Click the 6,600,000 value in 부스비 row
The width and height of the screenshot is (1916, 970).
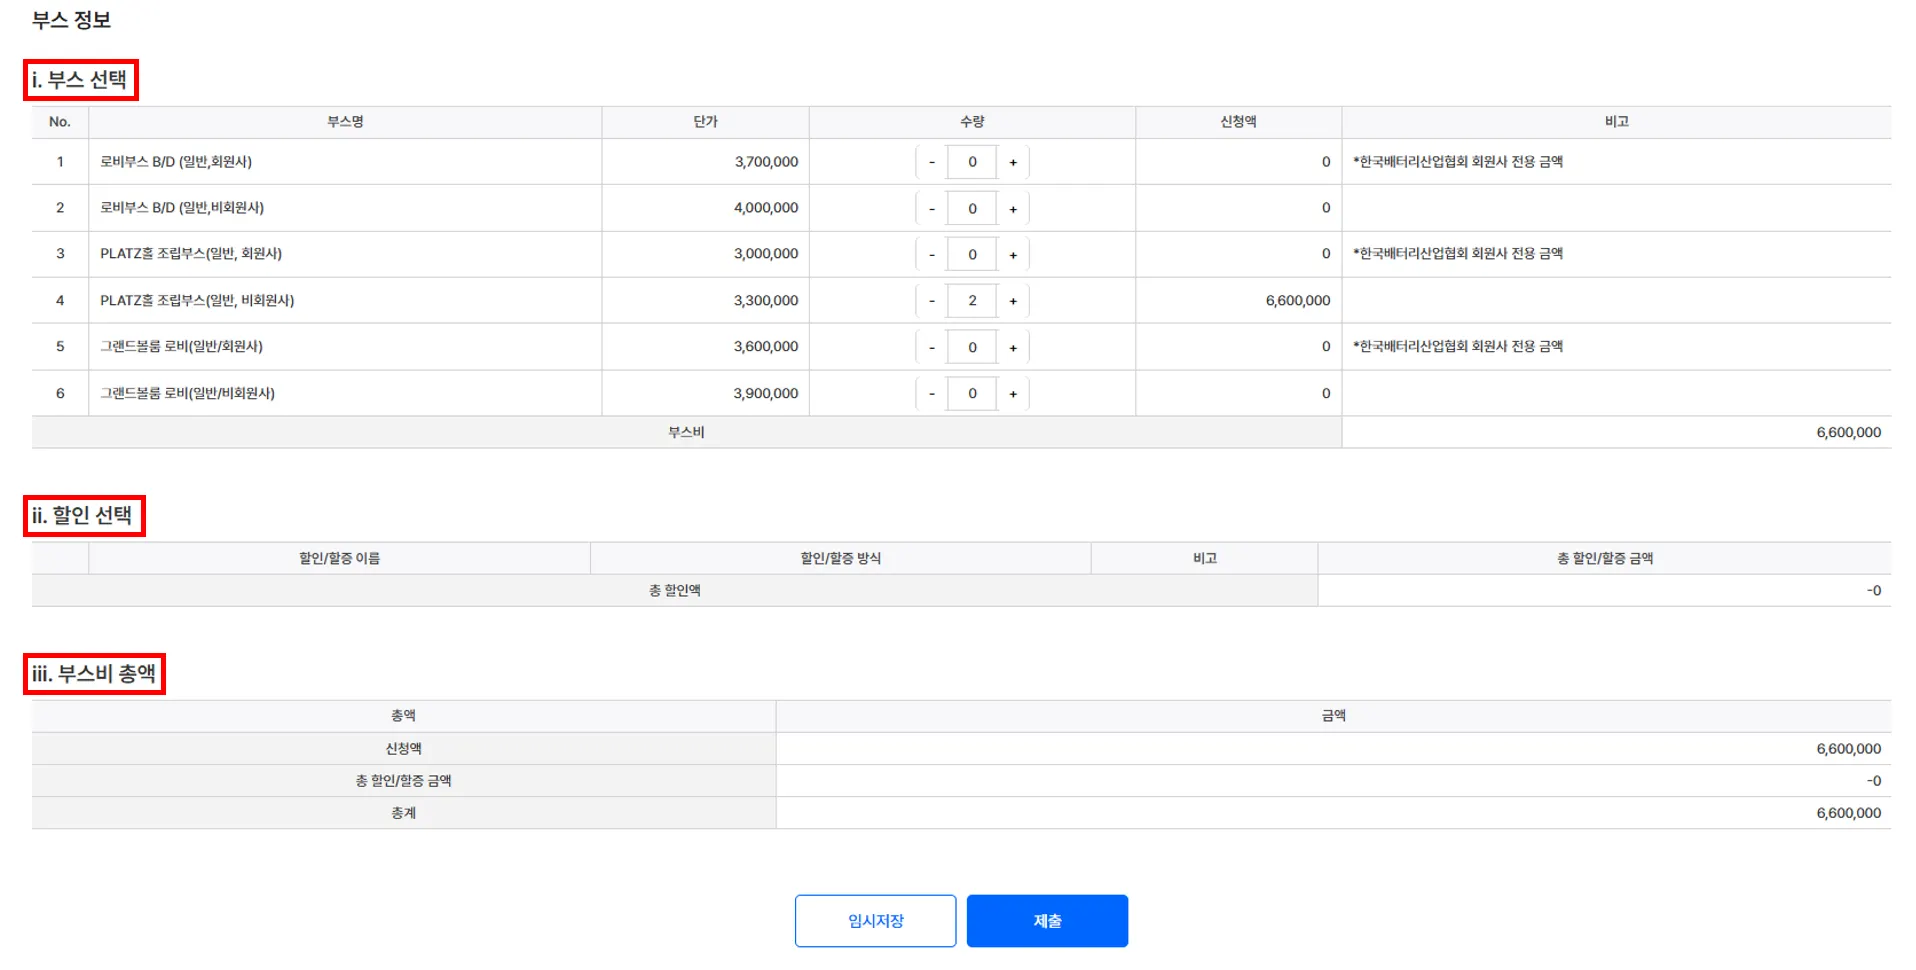1848,432
